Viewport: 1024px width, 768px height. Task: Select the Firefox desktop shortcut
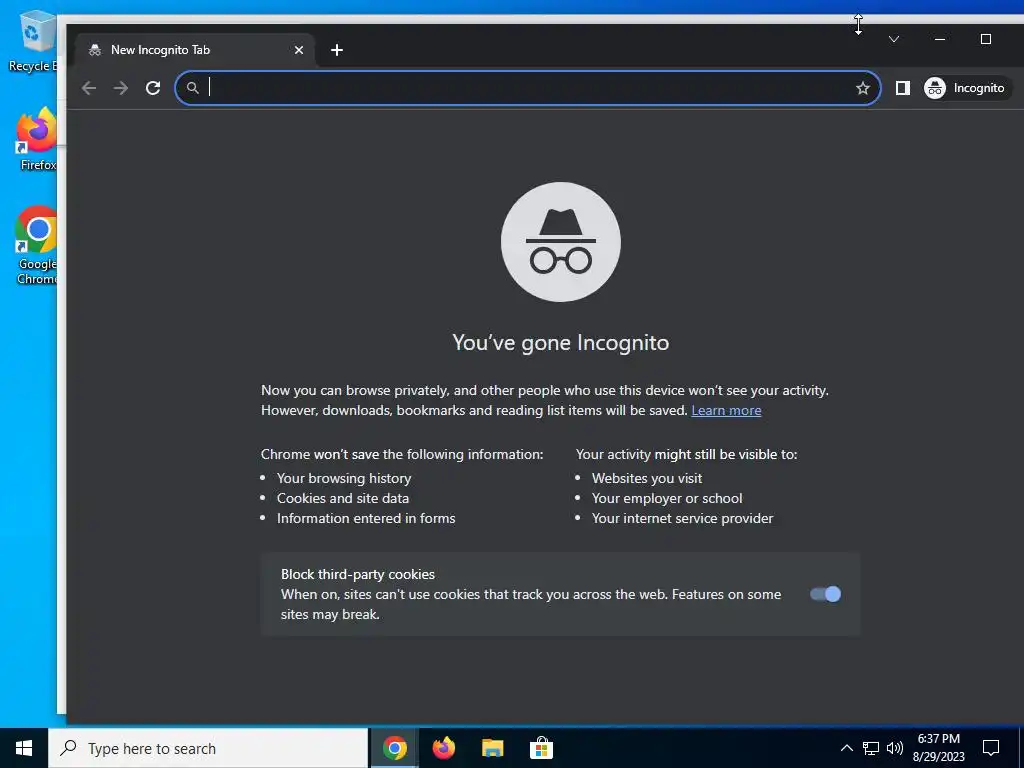37,140
